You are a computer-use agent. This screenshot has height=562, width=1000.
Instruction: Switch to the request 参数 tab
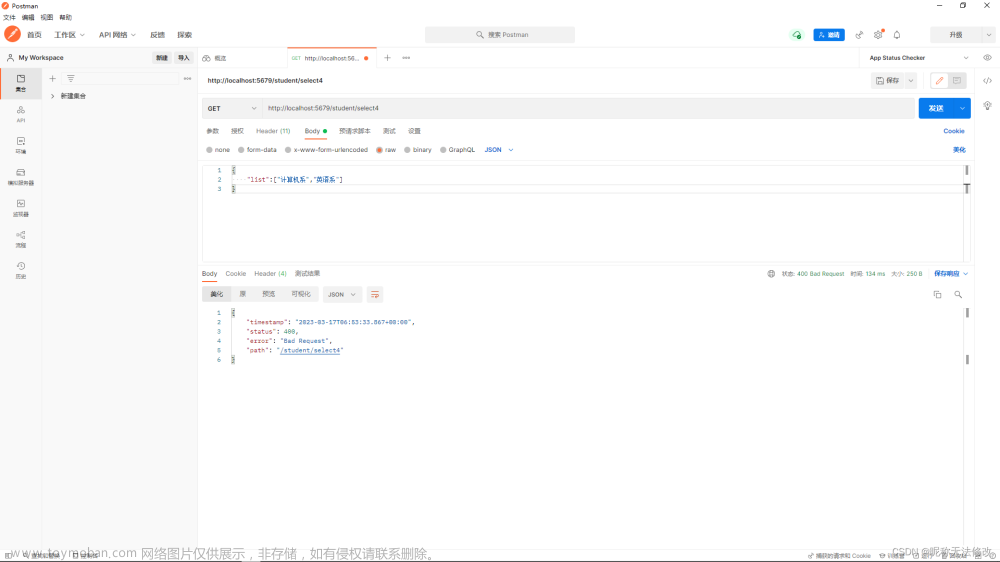point(212,131)
